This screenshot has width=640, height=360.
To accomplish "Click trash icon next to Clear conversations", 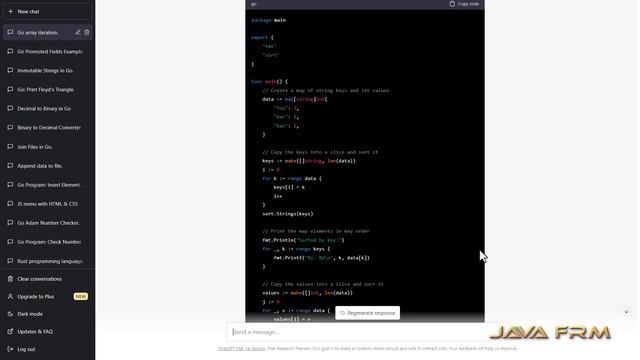I will [11, 279].
